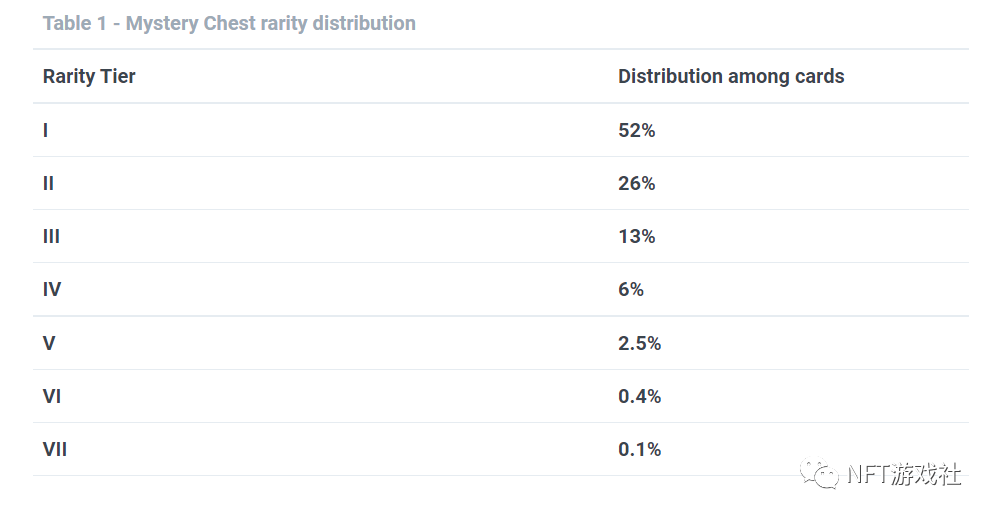Click the 6% distribution value

click(631, 290)
